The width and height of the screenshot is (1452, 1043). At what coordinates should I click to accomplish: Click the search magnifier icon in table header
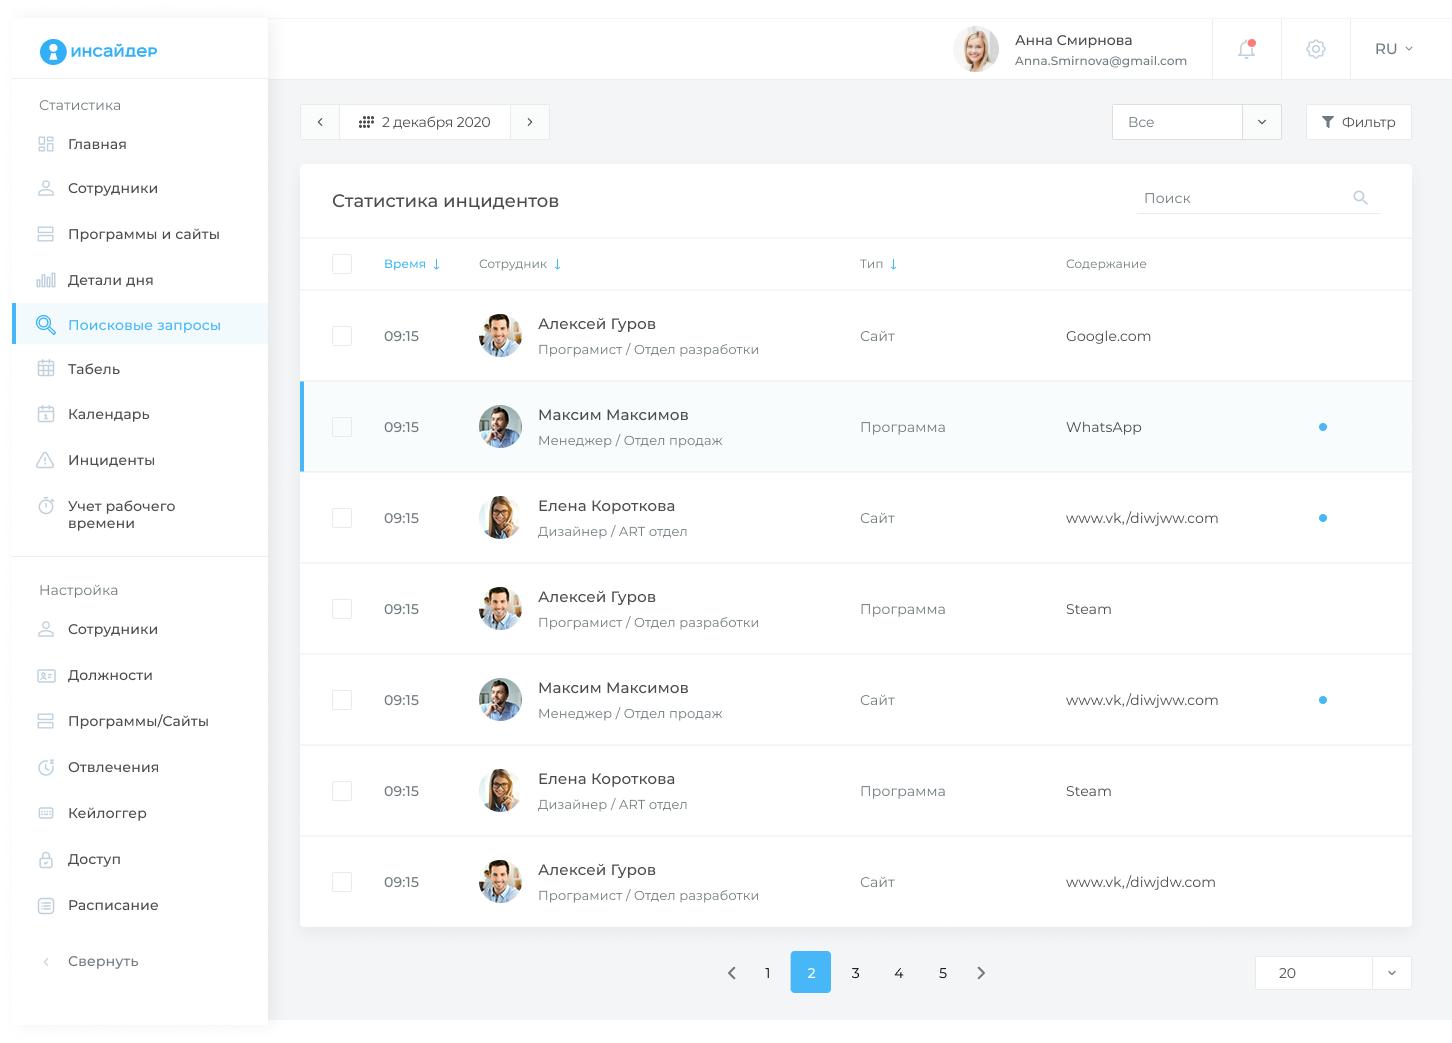1360,198
